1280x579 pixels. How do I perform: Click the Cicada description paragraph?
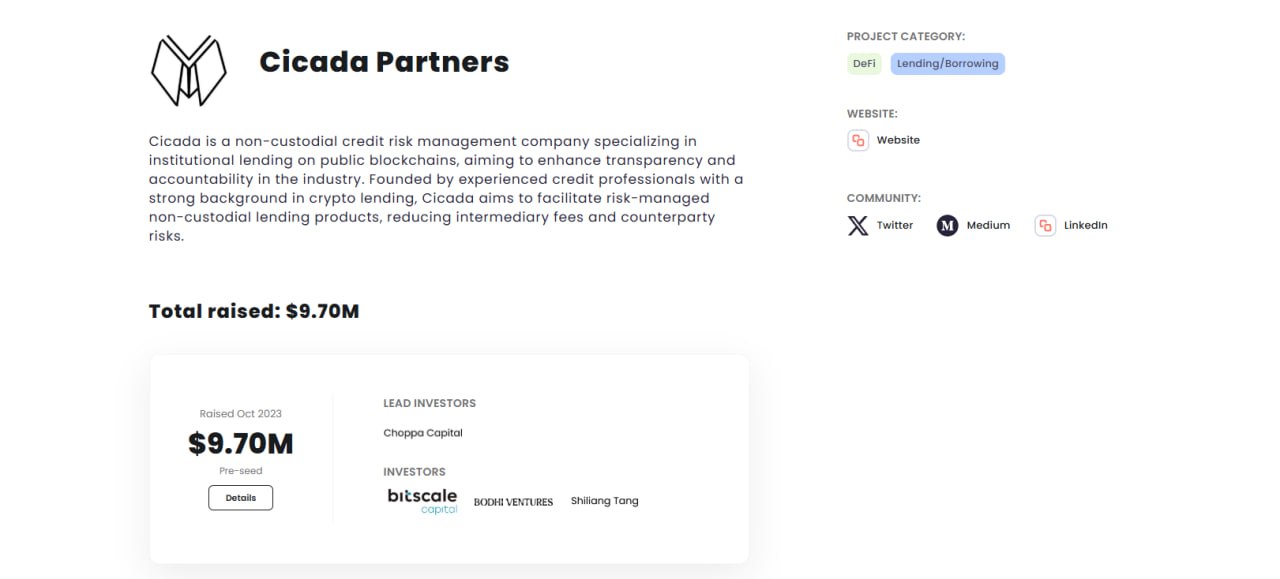[x=446, y=189]
